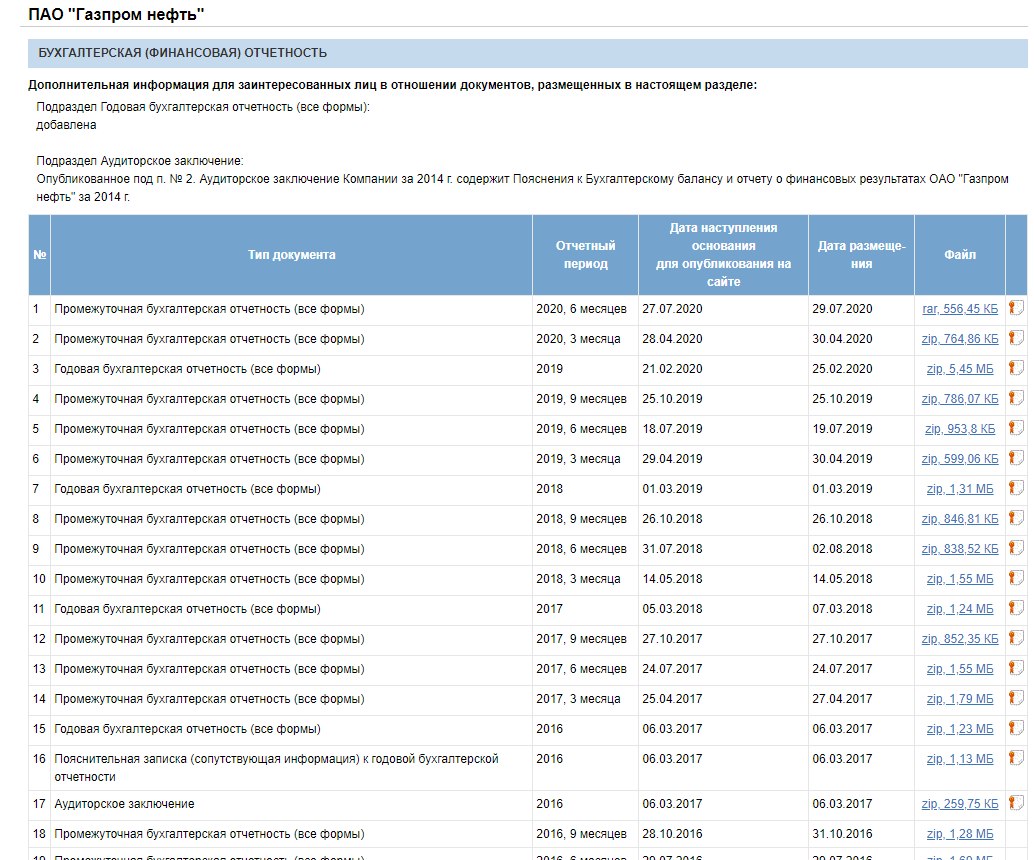The image size is (1034, 860).
Task: Click the Файл column header
Action: (x=959, y=255)
